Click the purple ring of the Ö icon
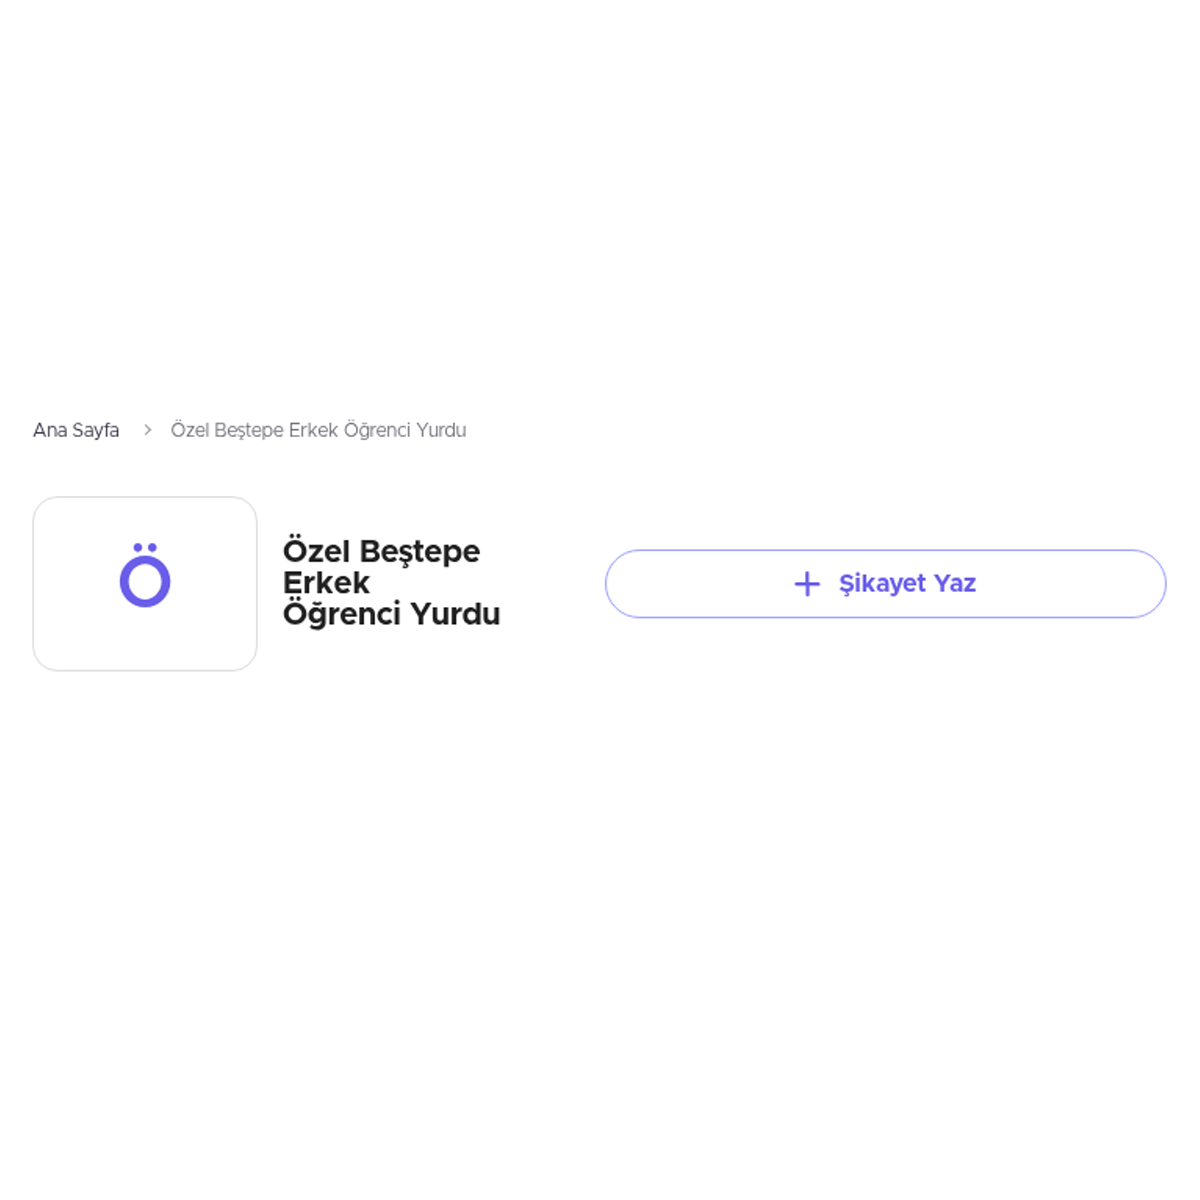Screen dimensions: 1200x1200 (x=145, y=582)
